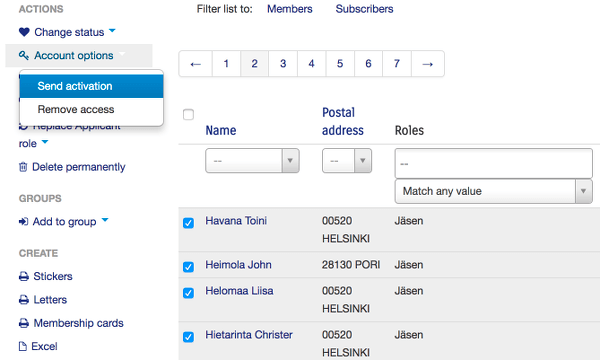600x360 pixels.
Task: Click the Letters create link
Action: (50, 300)
